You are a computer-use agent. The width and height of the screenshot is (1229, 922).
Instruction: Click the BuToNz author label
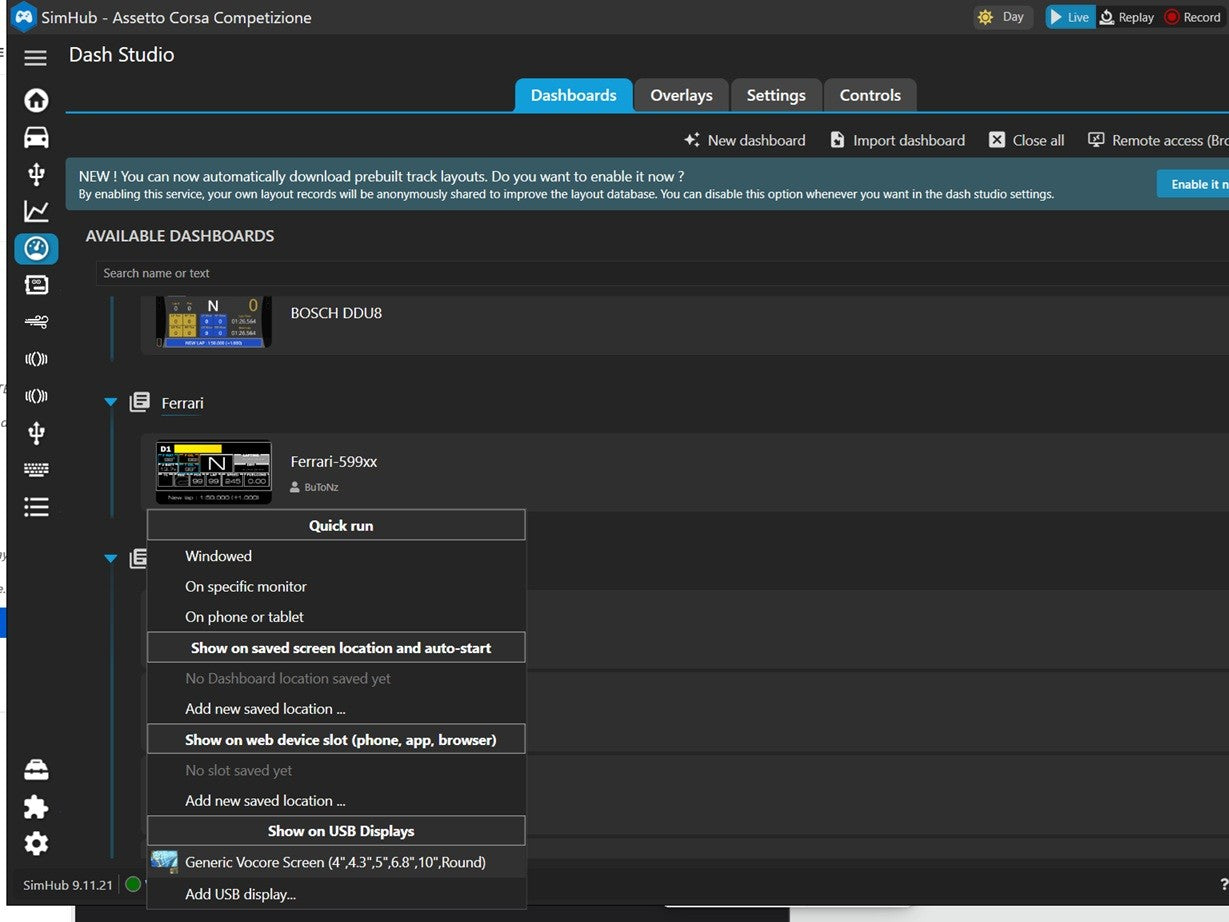pyautogui.click(x=314, y=487)
